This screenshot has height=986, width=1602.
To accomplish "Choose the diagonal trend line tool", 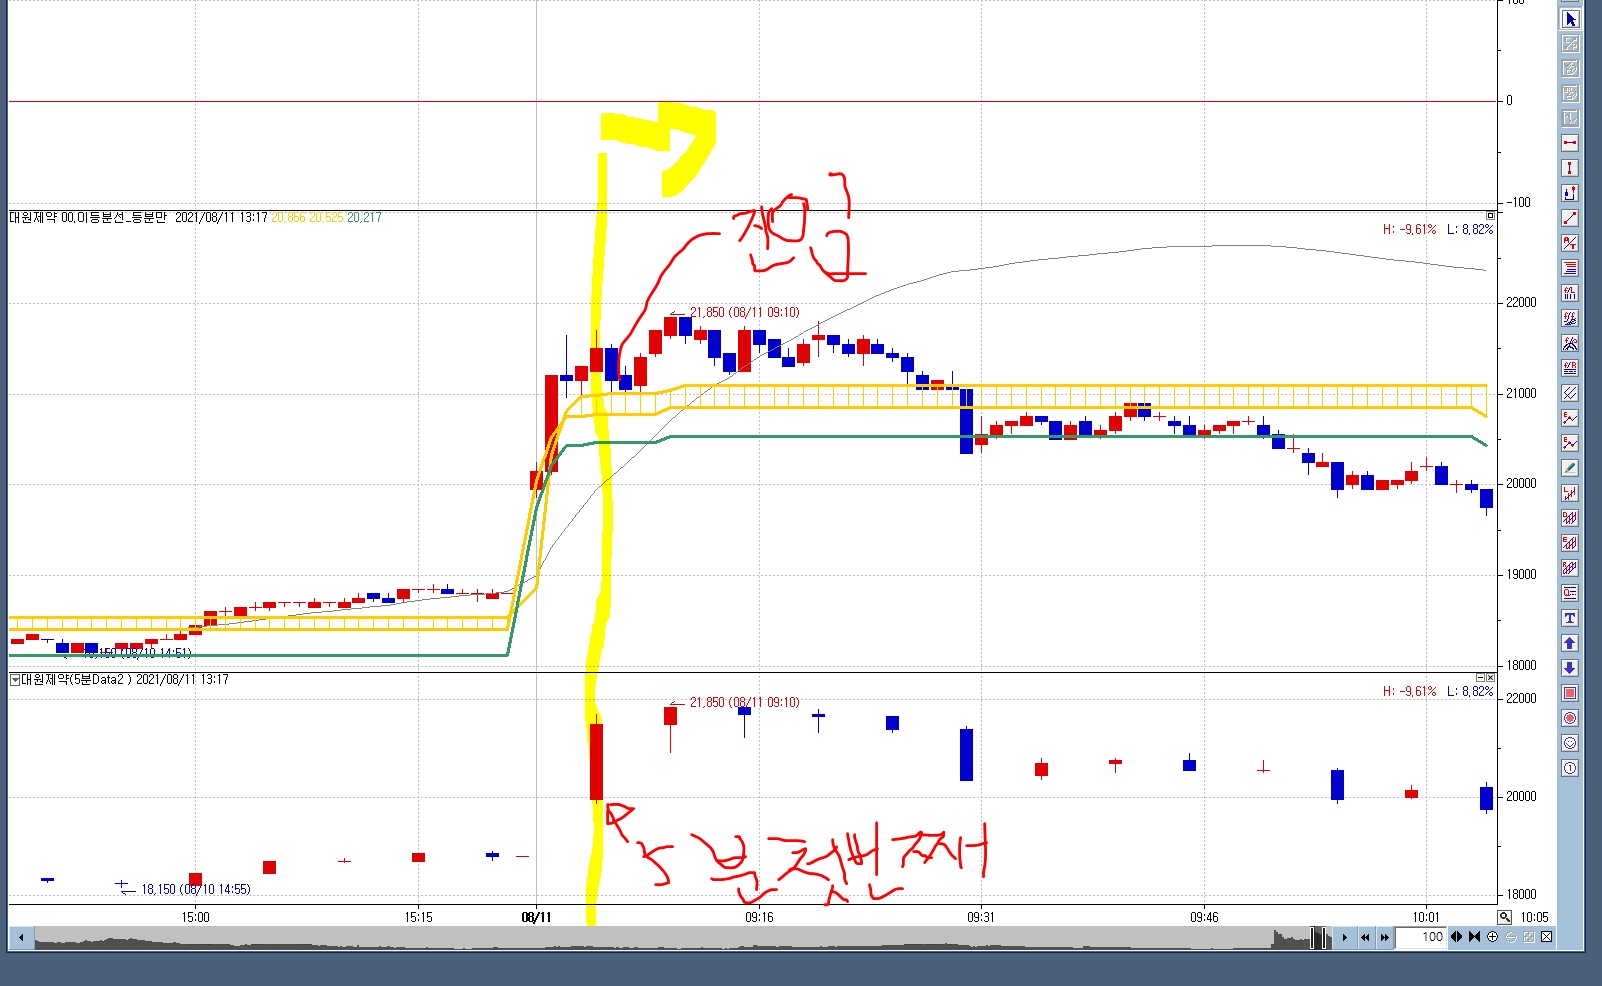I will point(1570,218).
